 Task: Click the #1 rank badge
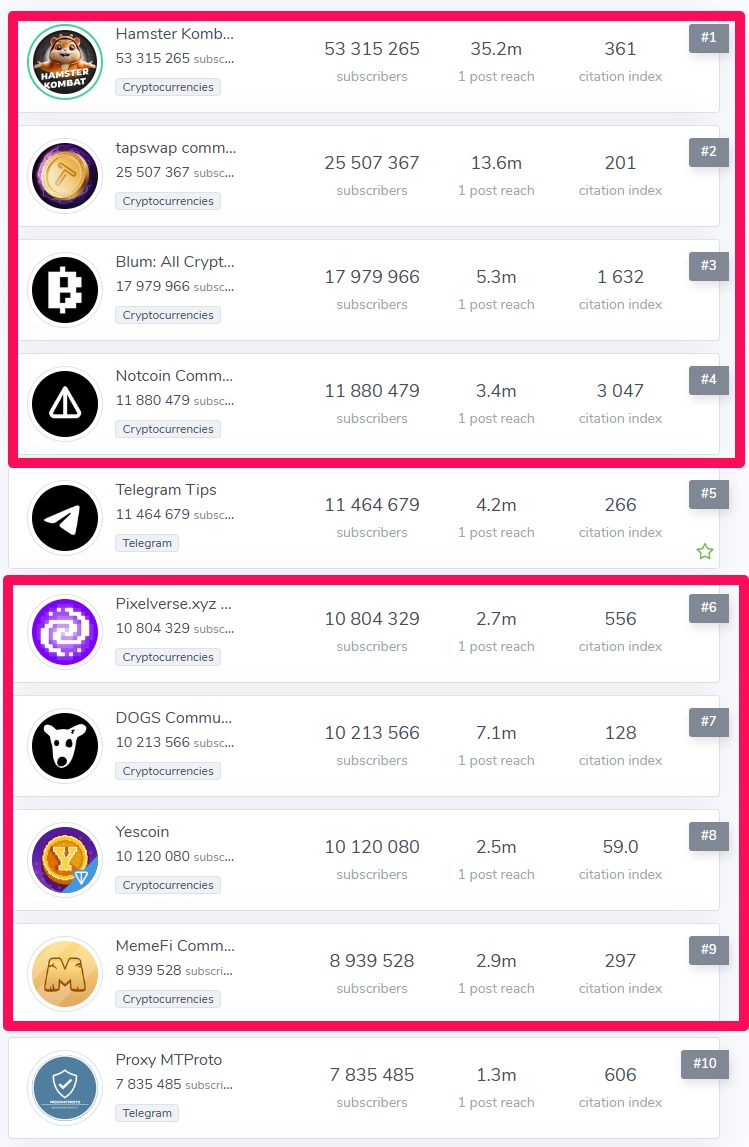pyautogui.click(x=708, y=37)
